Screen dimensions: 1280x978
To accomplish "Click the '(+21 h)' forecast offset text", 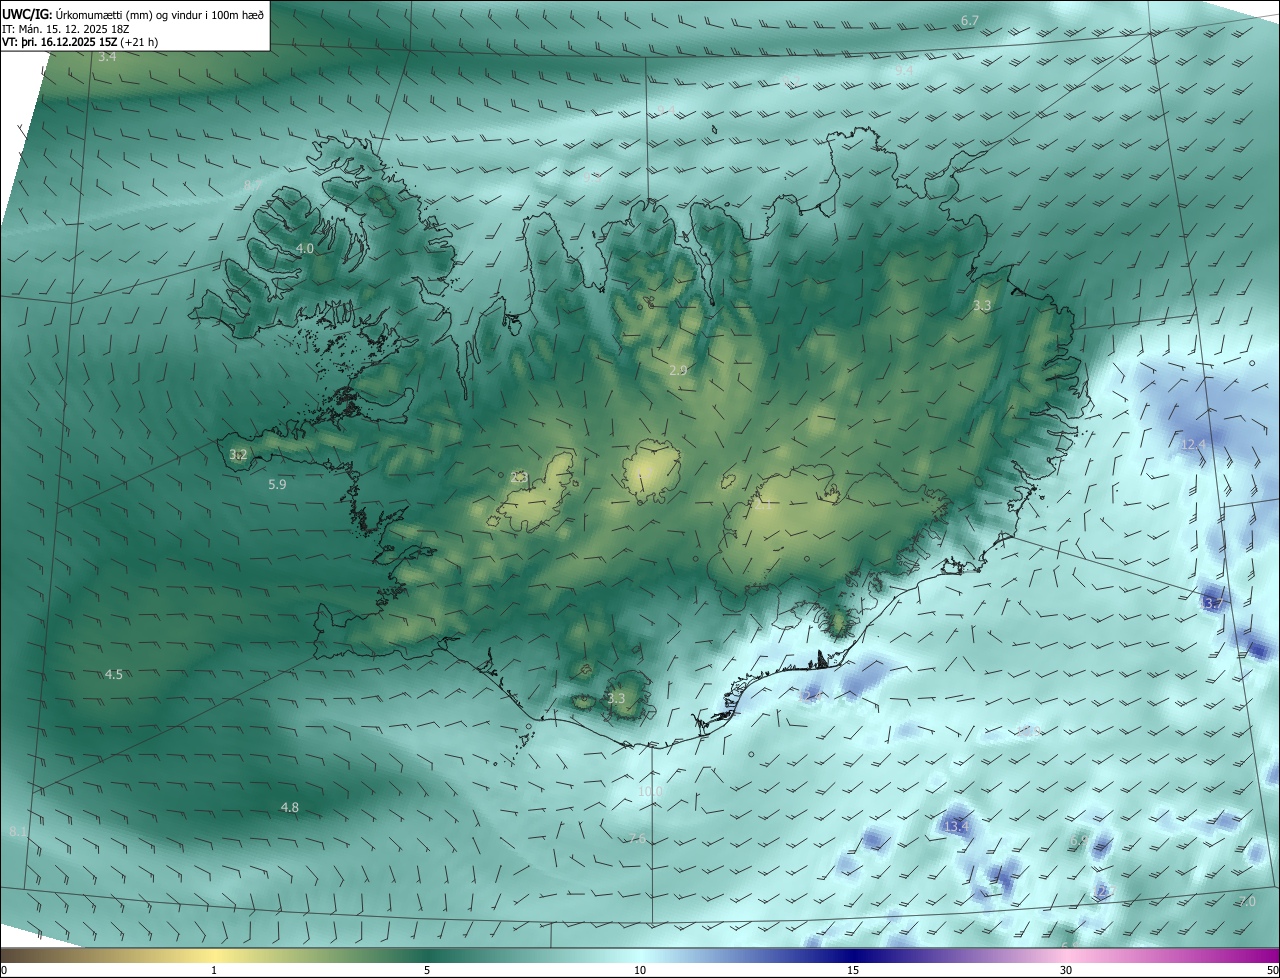I will click(138, 42).
